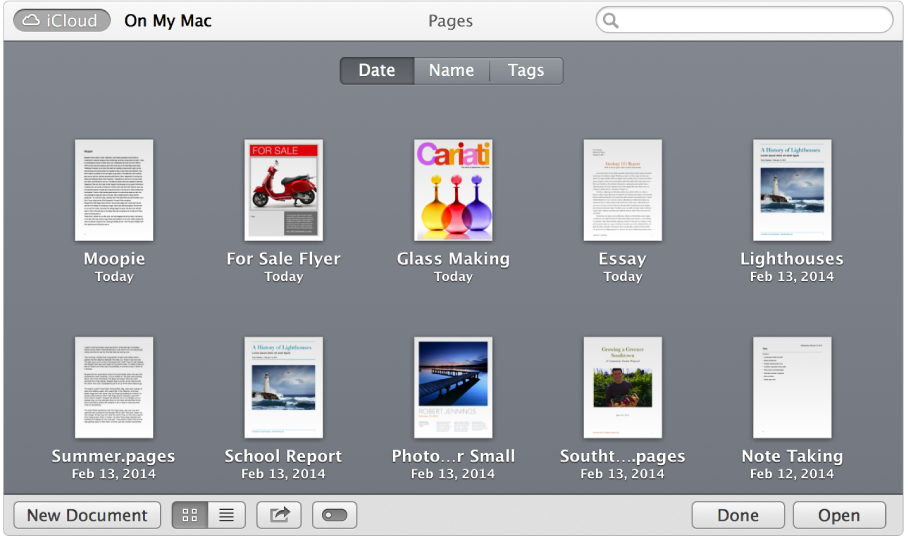Viewport: 908px width, 540px height.
Task: Sort documents by Name
Action: [452, 71]
